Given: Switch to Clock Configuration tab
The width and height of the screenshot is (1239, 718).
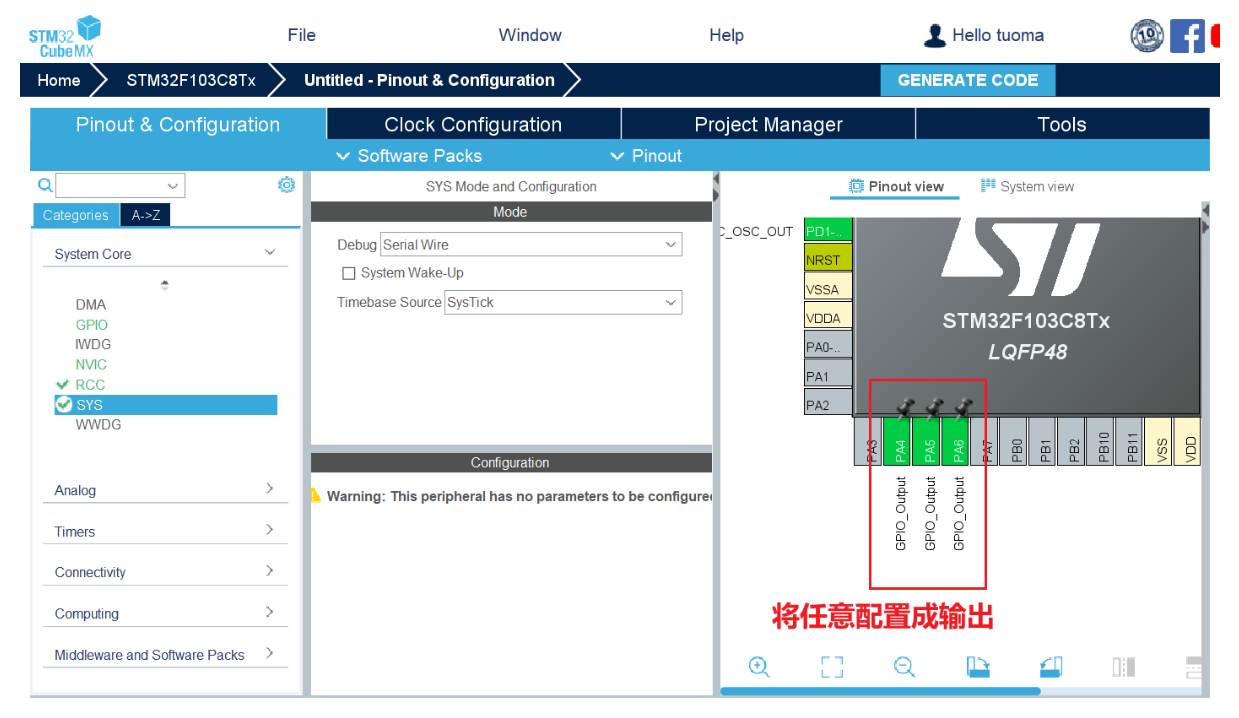Looking at the screenshot, I should [x=473, y=125].
